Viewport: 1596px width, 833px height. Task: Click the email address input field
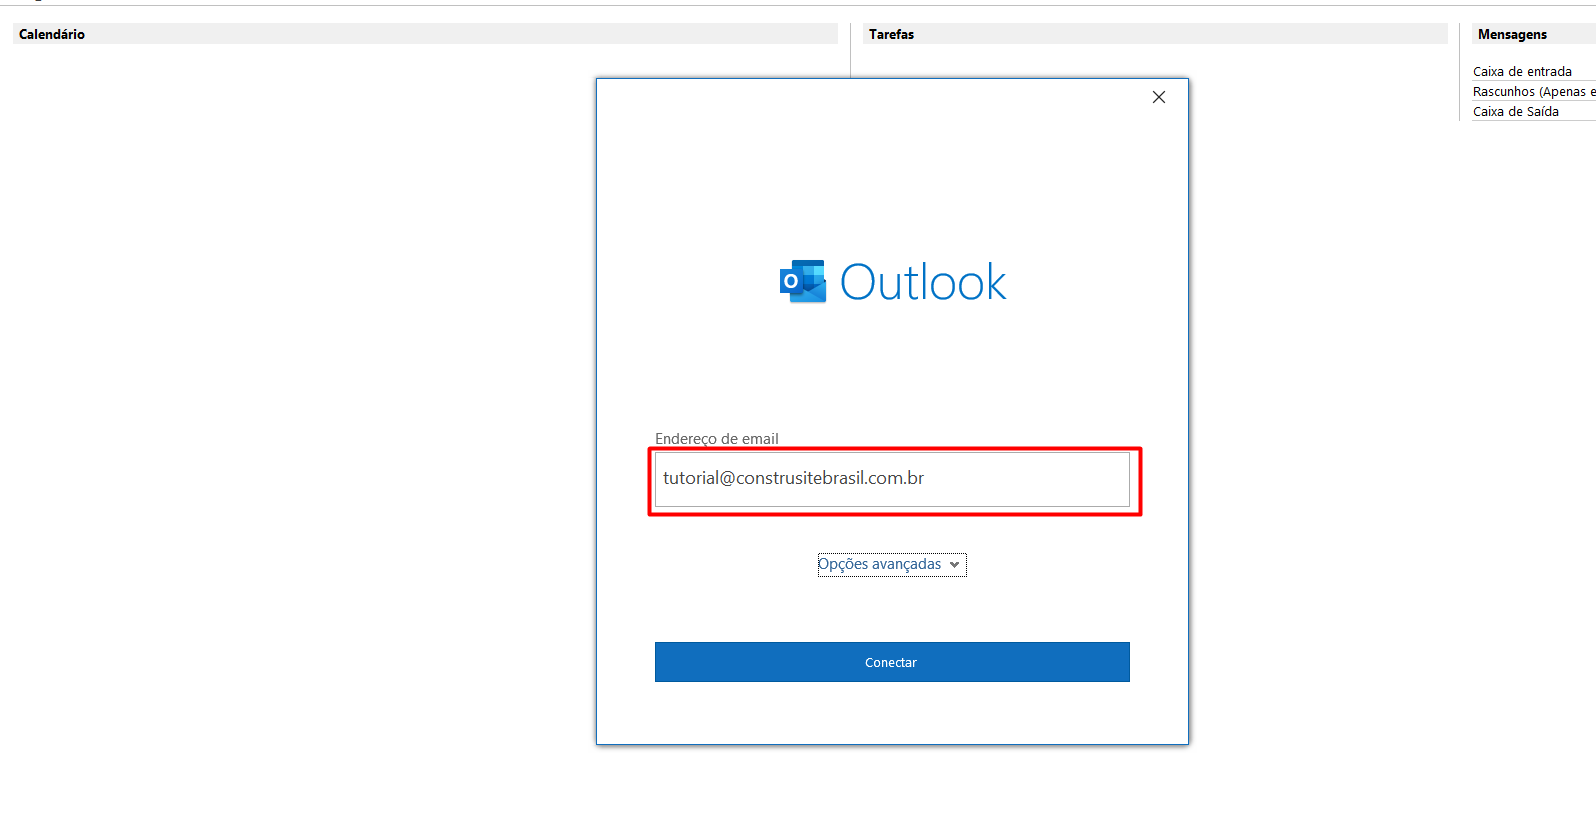[892, 479]
